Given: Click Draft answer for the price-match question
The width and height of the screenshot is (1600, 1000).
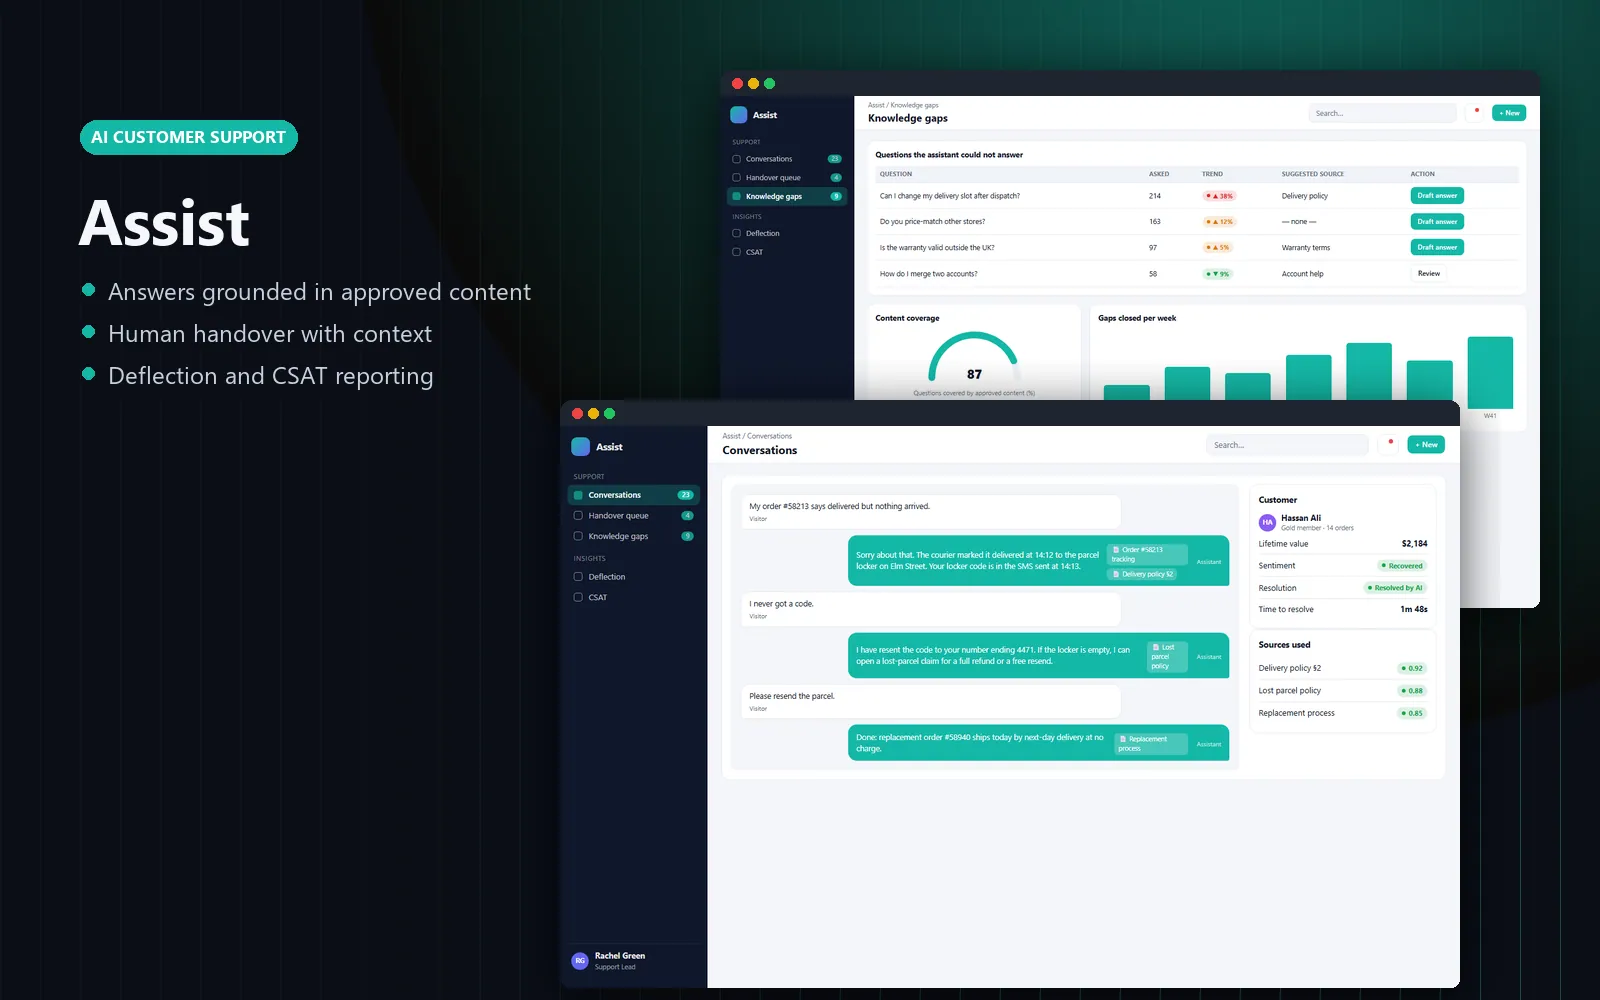Looking at the screenshot, I should (1437, 222).
